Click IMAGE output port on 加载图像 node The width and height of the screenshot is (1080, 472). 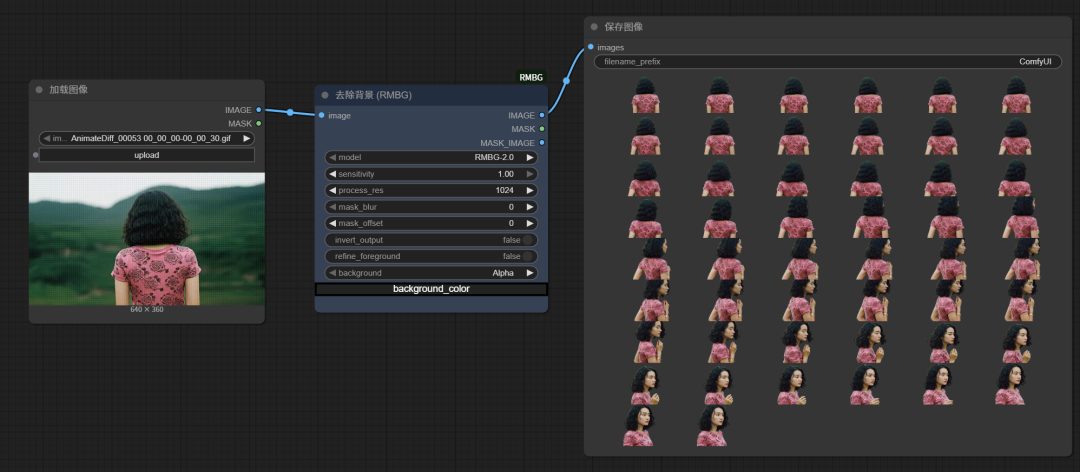click(259, 110)
